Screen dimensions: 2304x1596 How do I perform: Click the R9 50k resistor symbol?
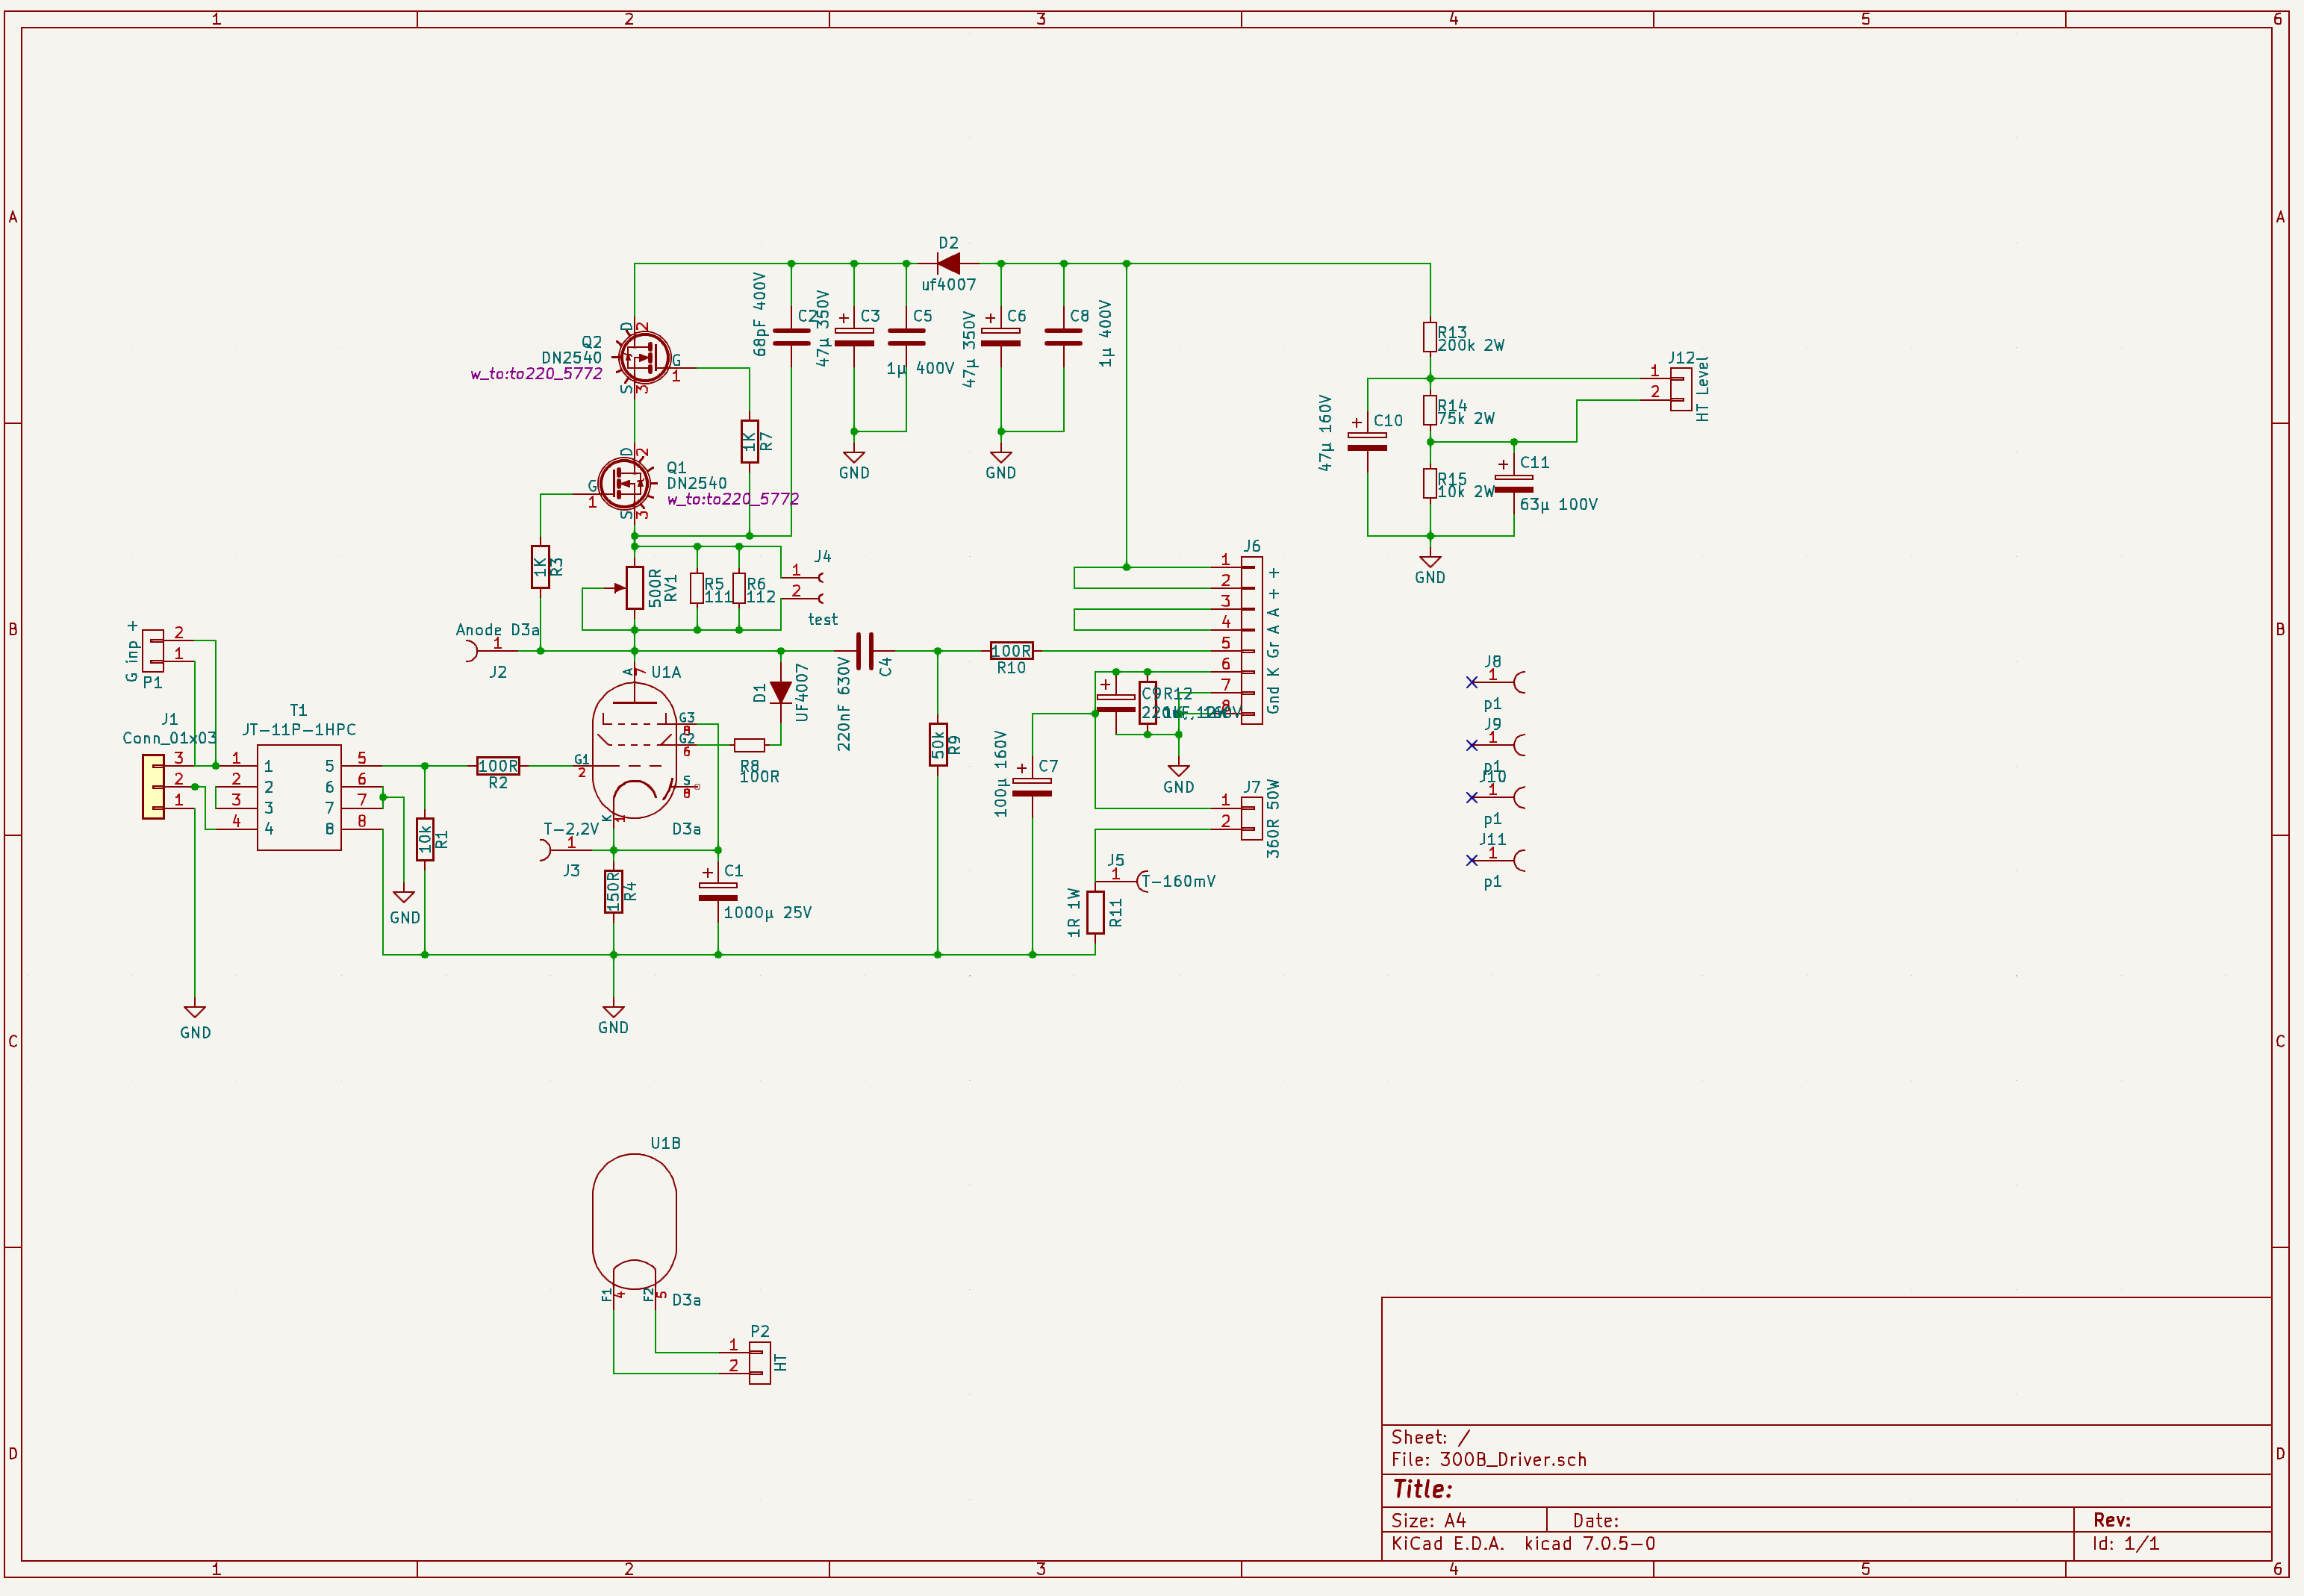(x=938, y=745)
